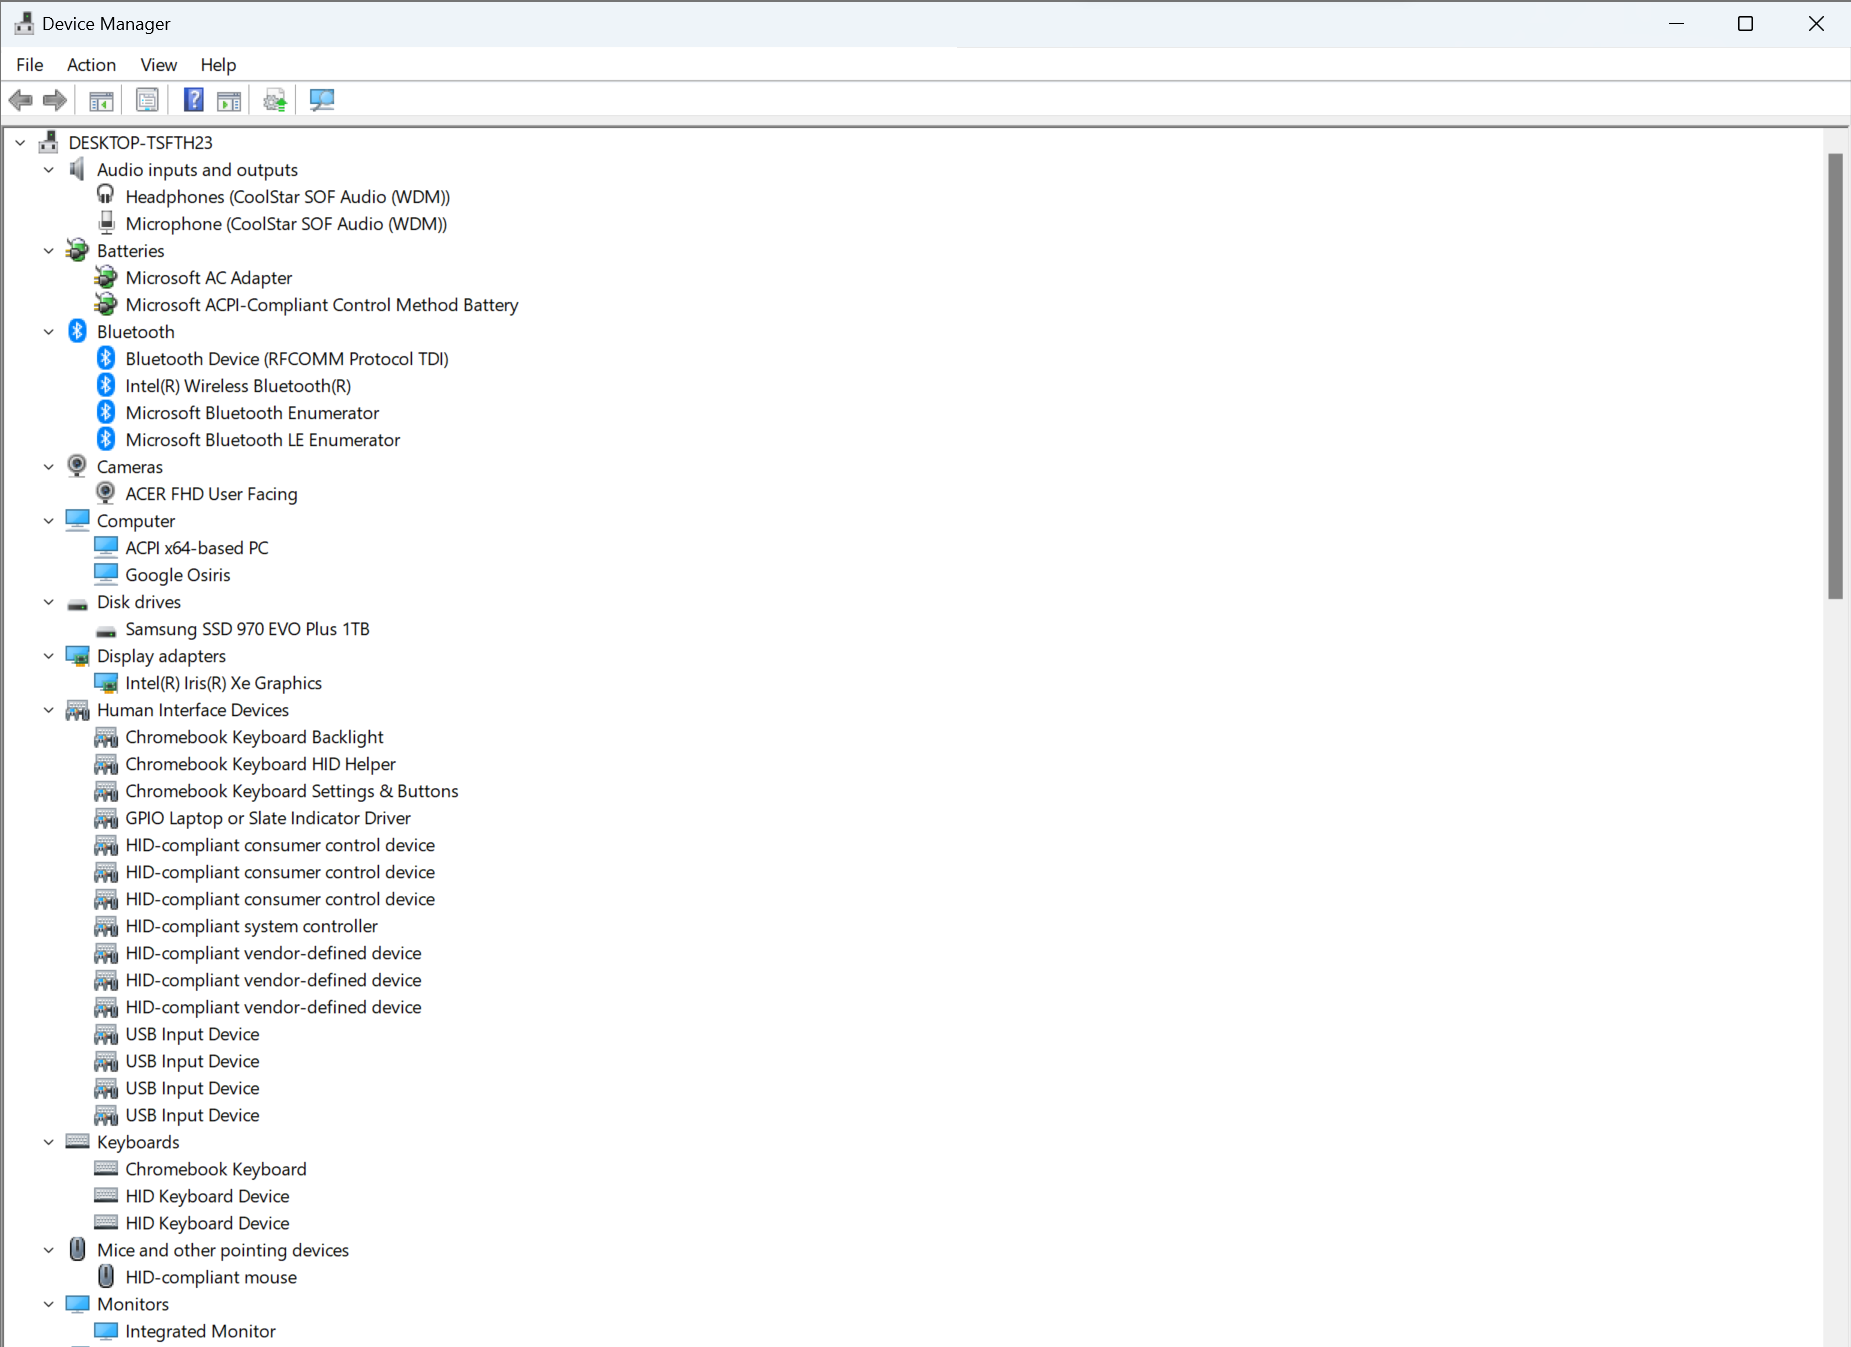This screenshot has height=1347, width=1851.
Task: Click the monitor icon next to Integrated Monitor
Action: (106, 1330)
